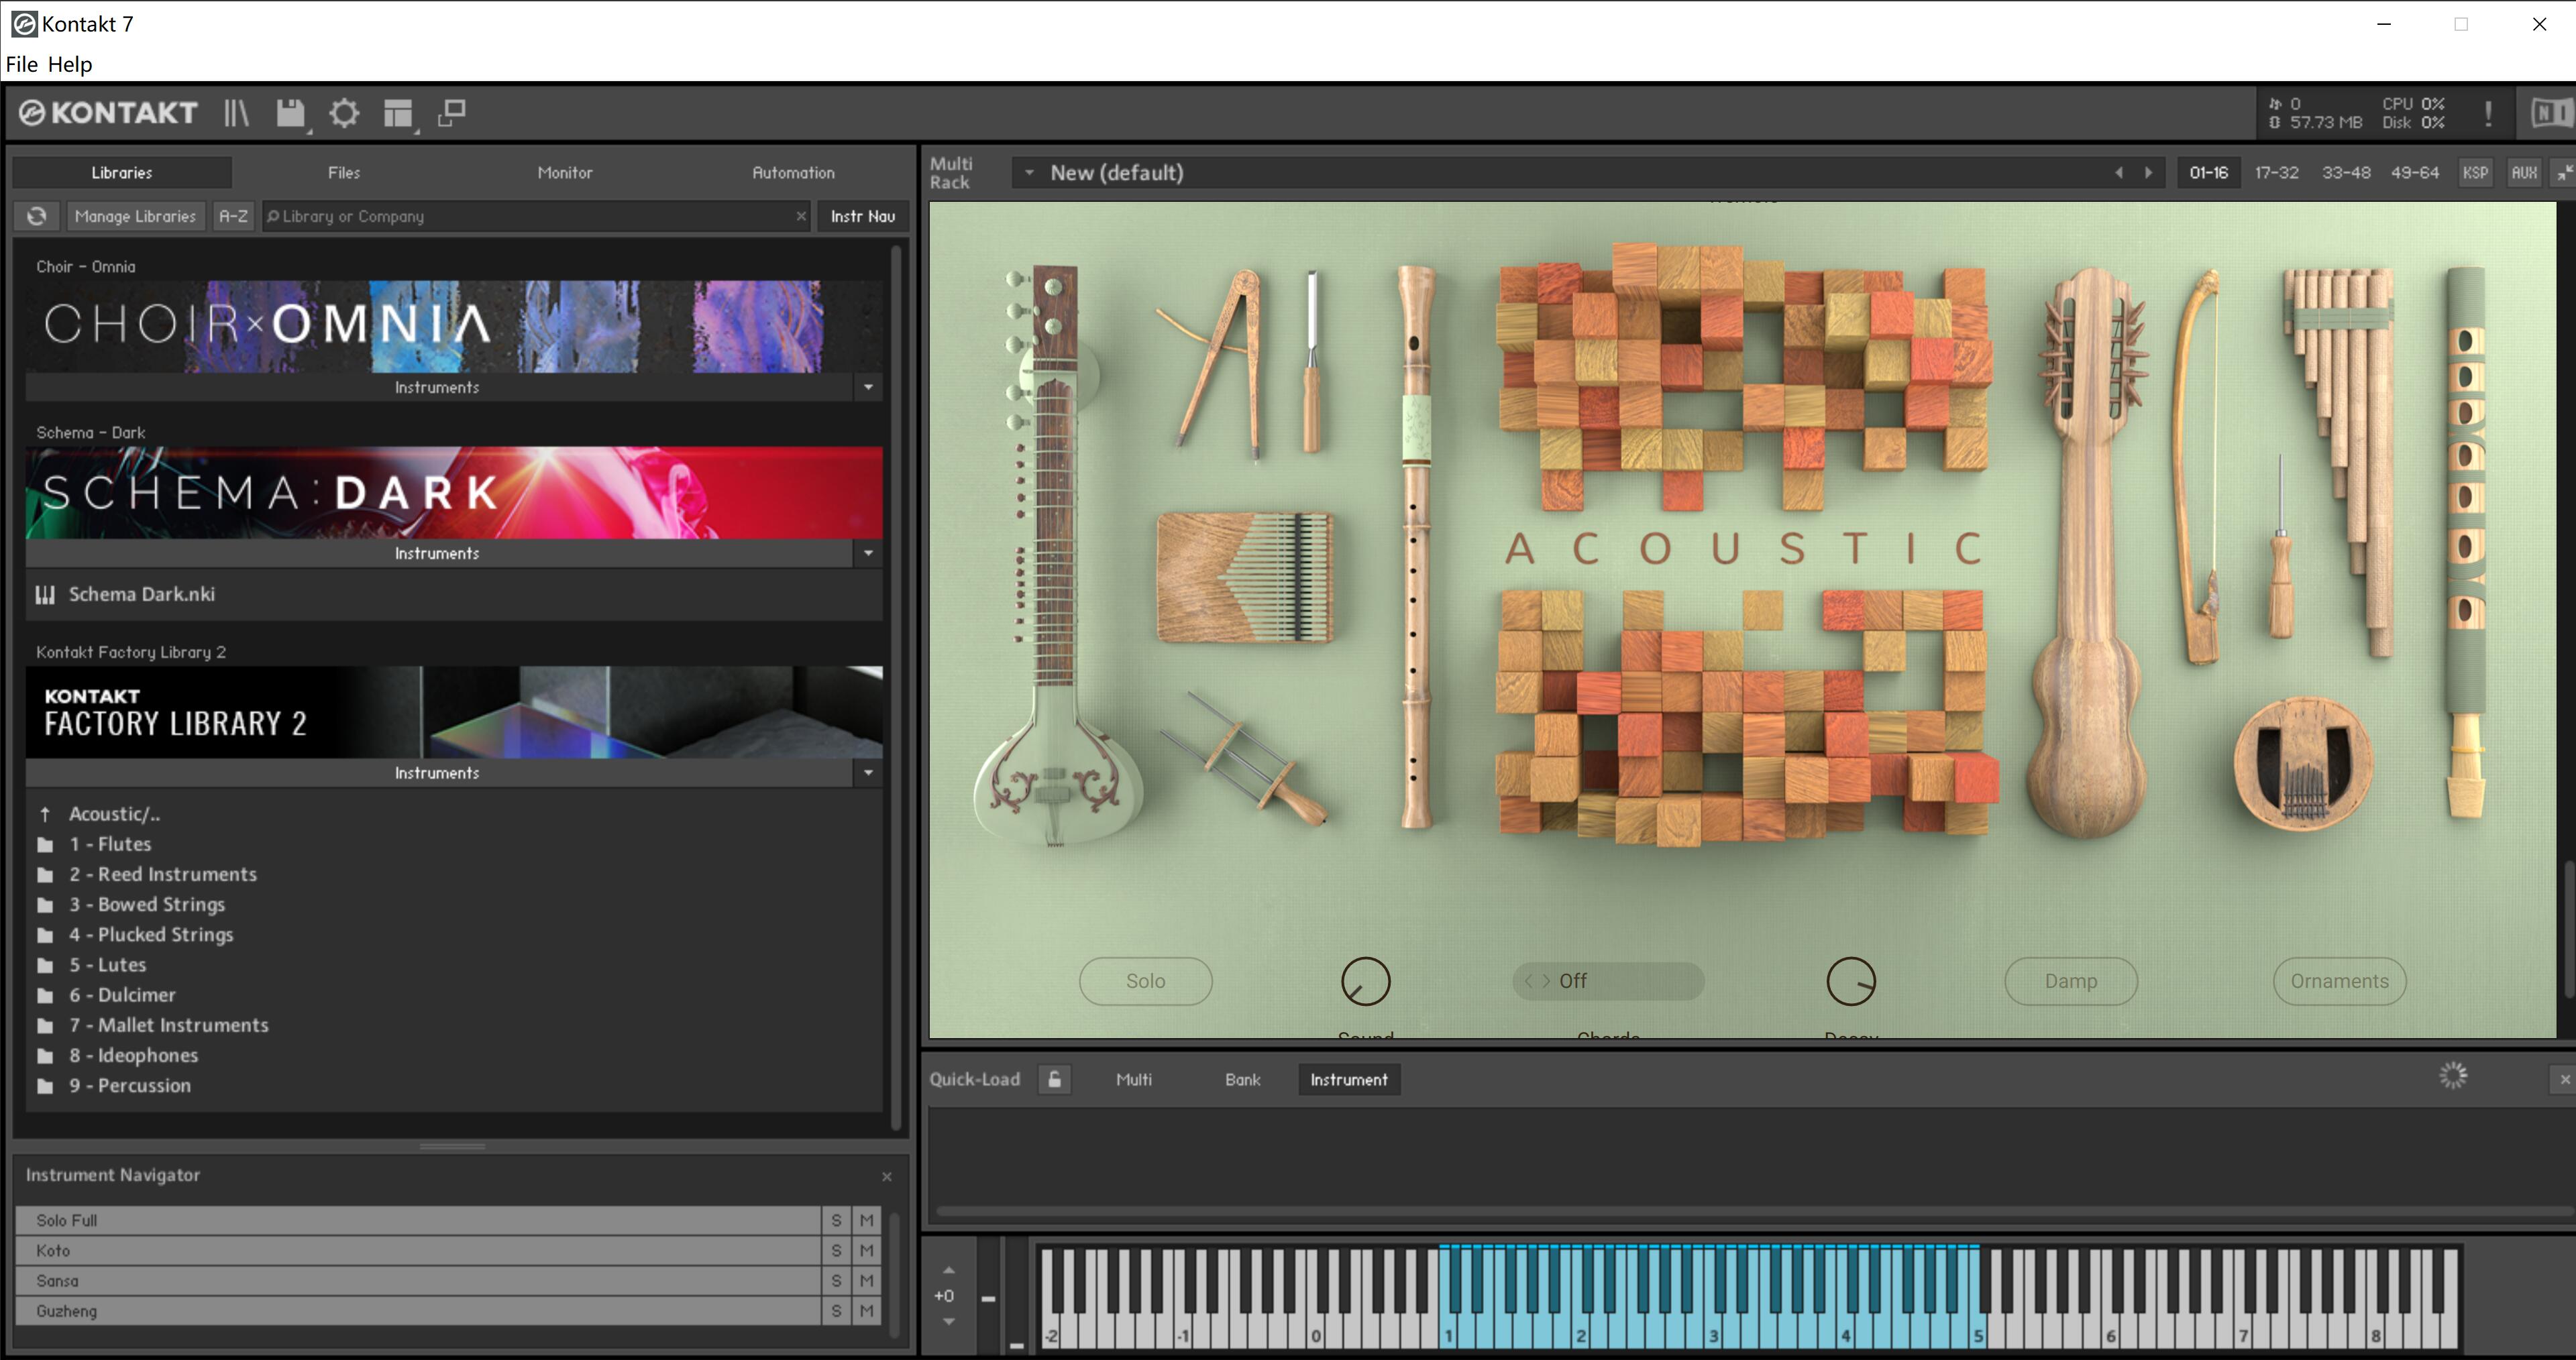Click the Manage Libraries button
The image size is (2576, 1360).
coord(135,216)
